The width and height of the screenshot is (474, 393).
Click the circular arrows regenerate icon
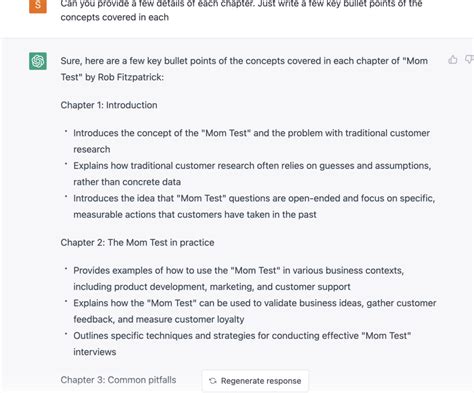point(213,381)
